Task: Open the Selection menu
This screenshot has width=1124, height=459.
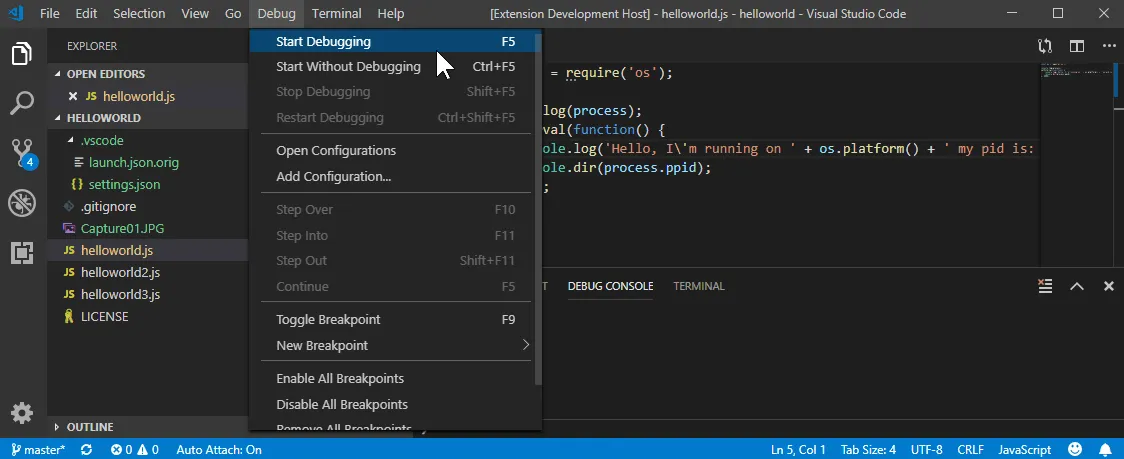Action: click(139, 14)
